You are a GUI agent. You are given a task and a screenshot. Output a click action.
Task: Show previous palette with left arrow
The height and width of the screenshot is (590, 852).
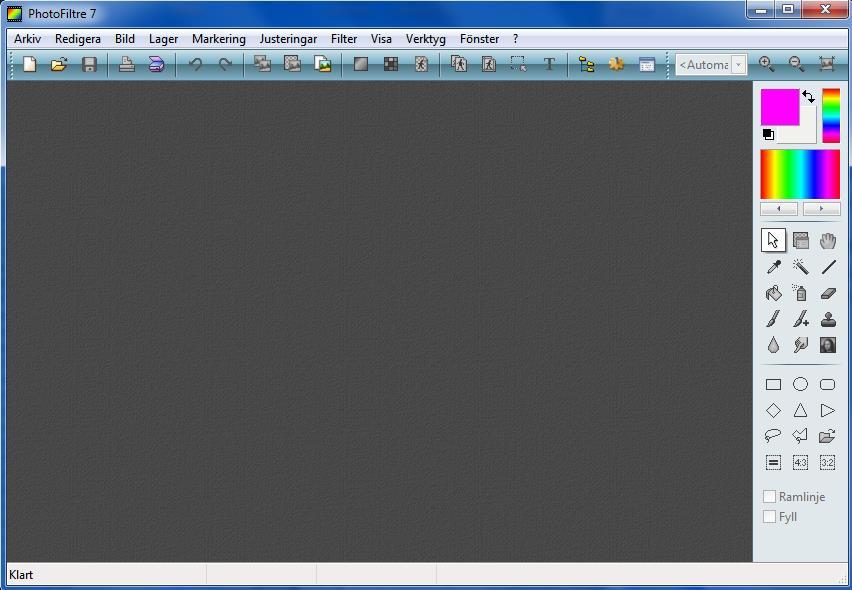779,209
